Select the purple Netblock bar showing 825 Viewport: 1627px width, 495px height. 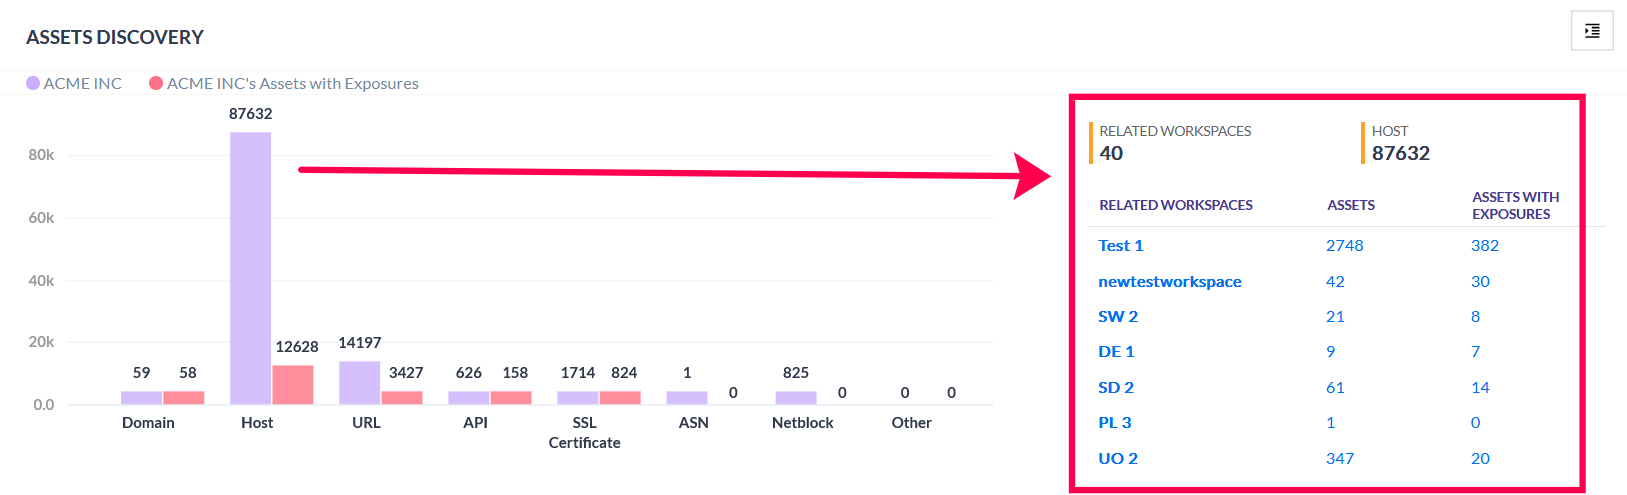[x=796, y=398]
